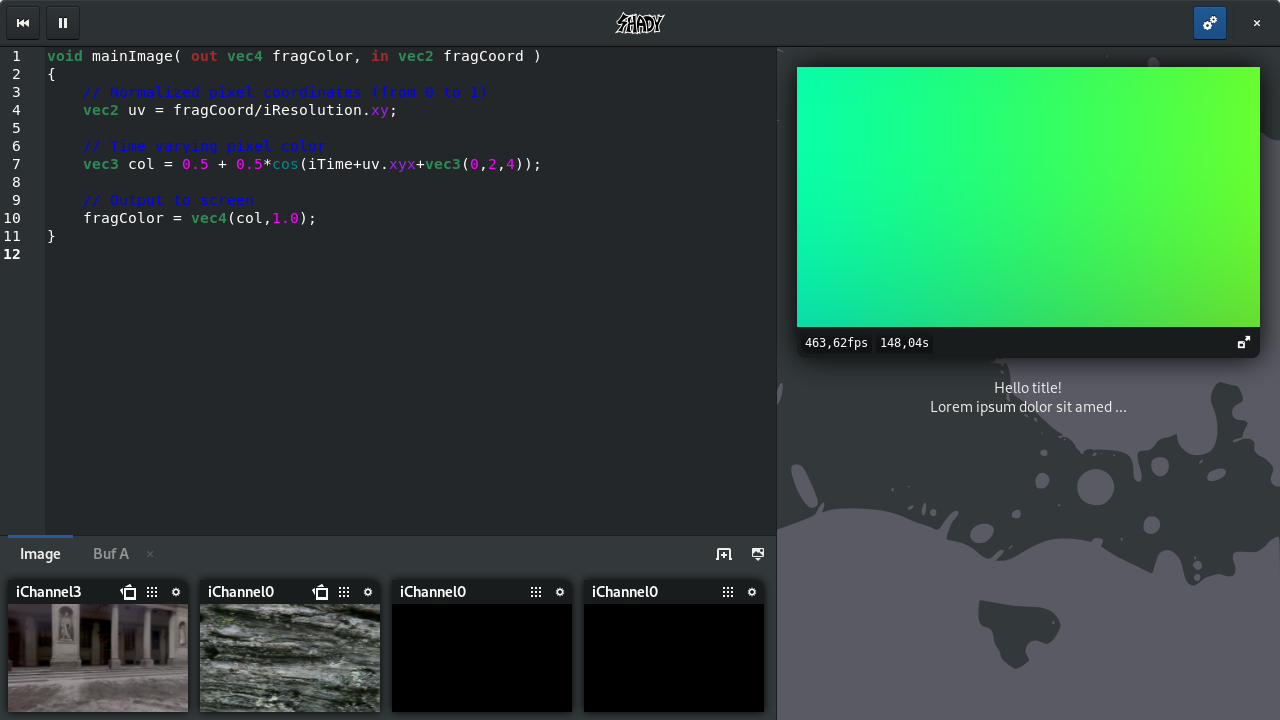This screenshot has width=1280, height=720.
Task: Click the add buffer icon
Action: pyautogui.click(x=724, y=554)
